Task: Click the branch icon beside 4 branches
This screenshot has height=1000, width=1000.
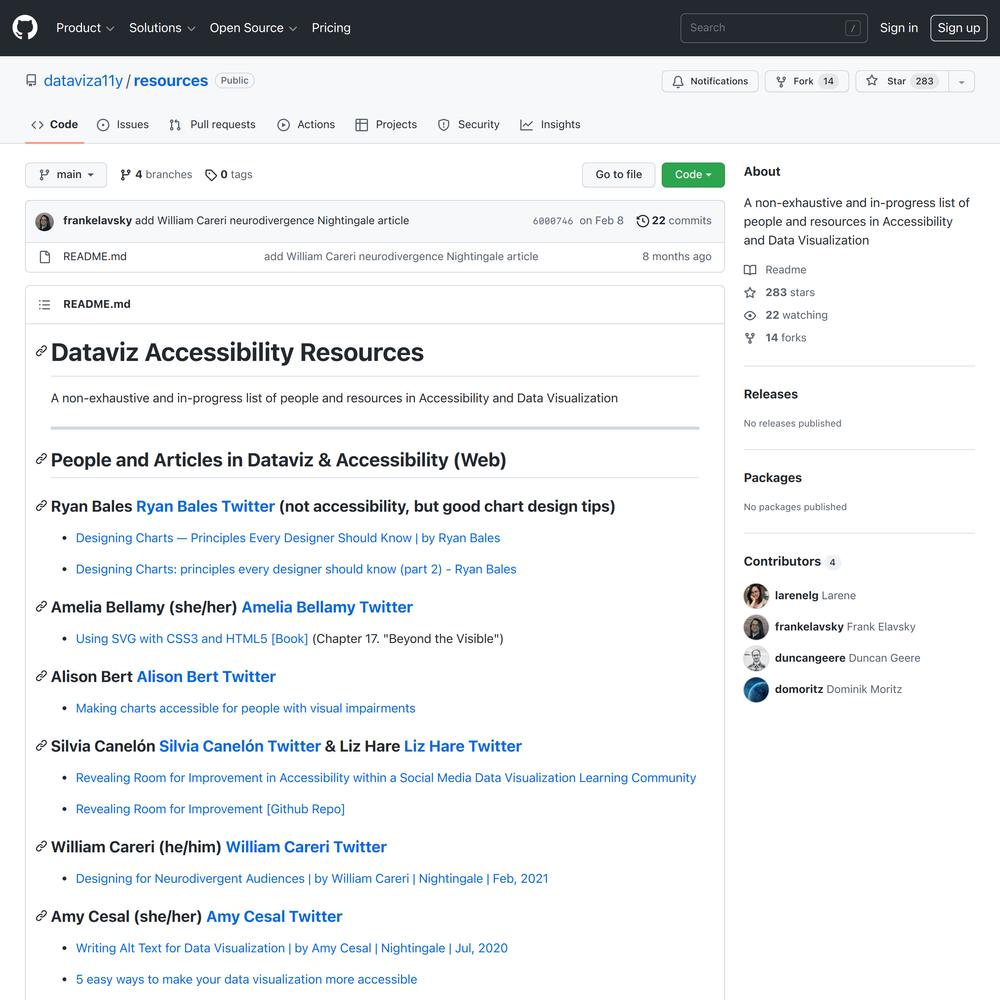Action: tap(125, 175)
